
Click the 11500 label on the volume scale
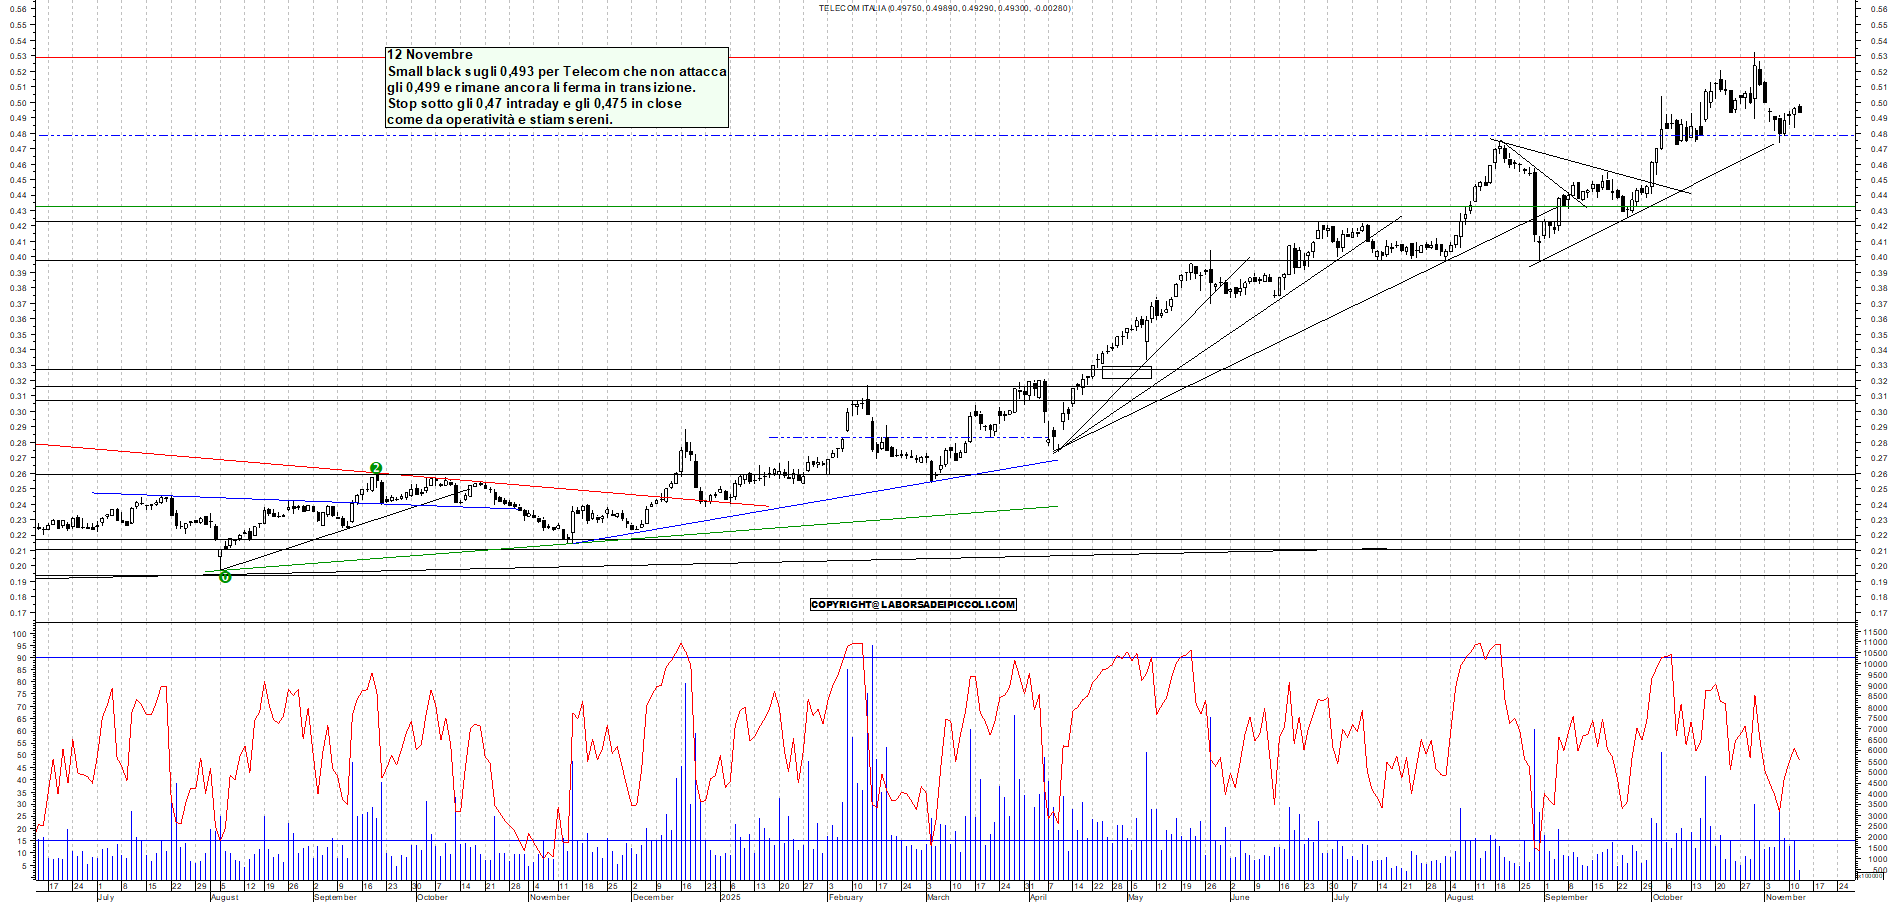pyautogui.click(x=1877, y=631)
